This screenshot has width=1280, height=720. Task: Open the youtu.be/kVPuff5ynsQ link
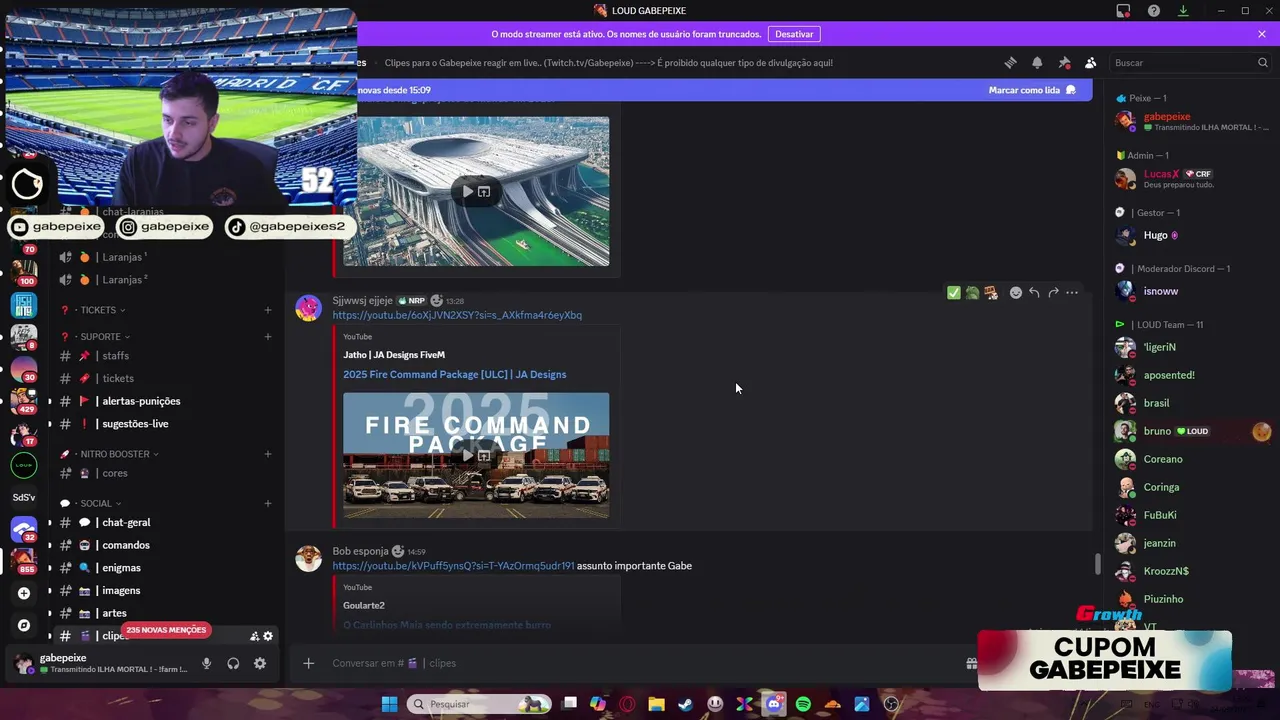pyautogui.click(x=453, y=566)
